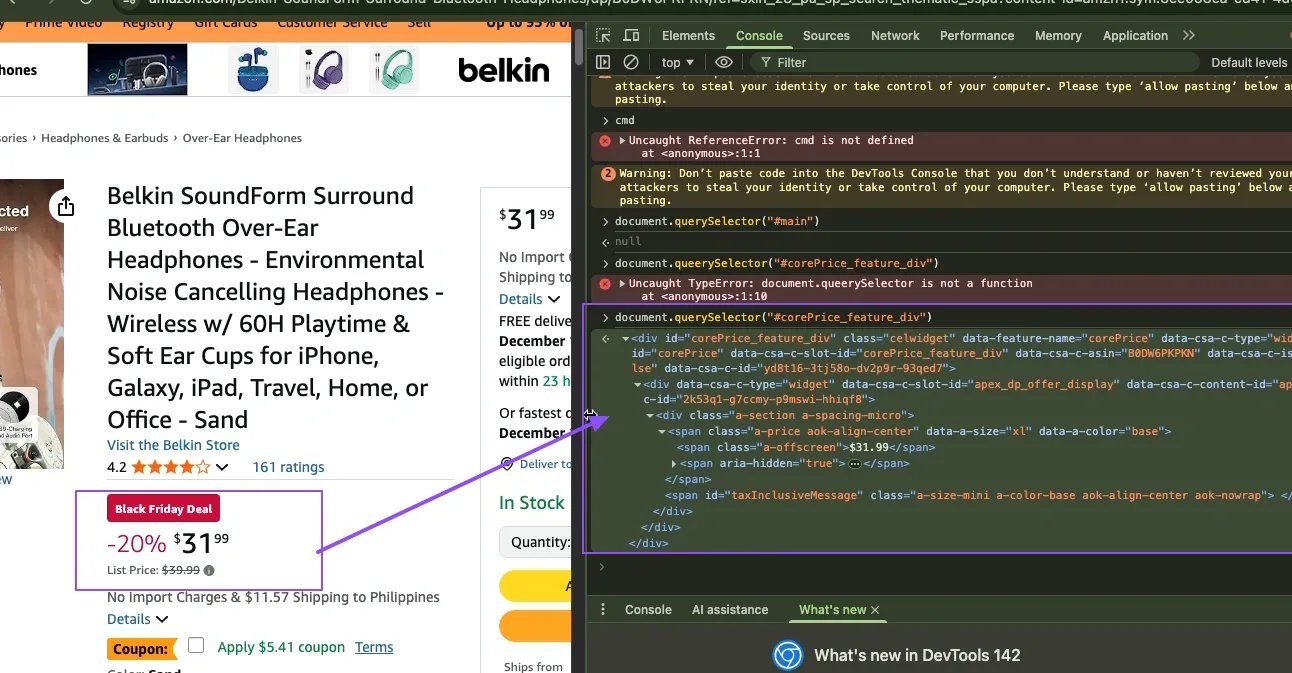
Task: Toggle the console sidebar panel
Action: pos(603,62)
